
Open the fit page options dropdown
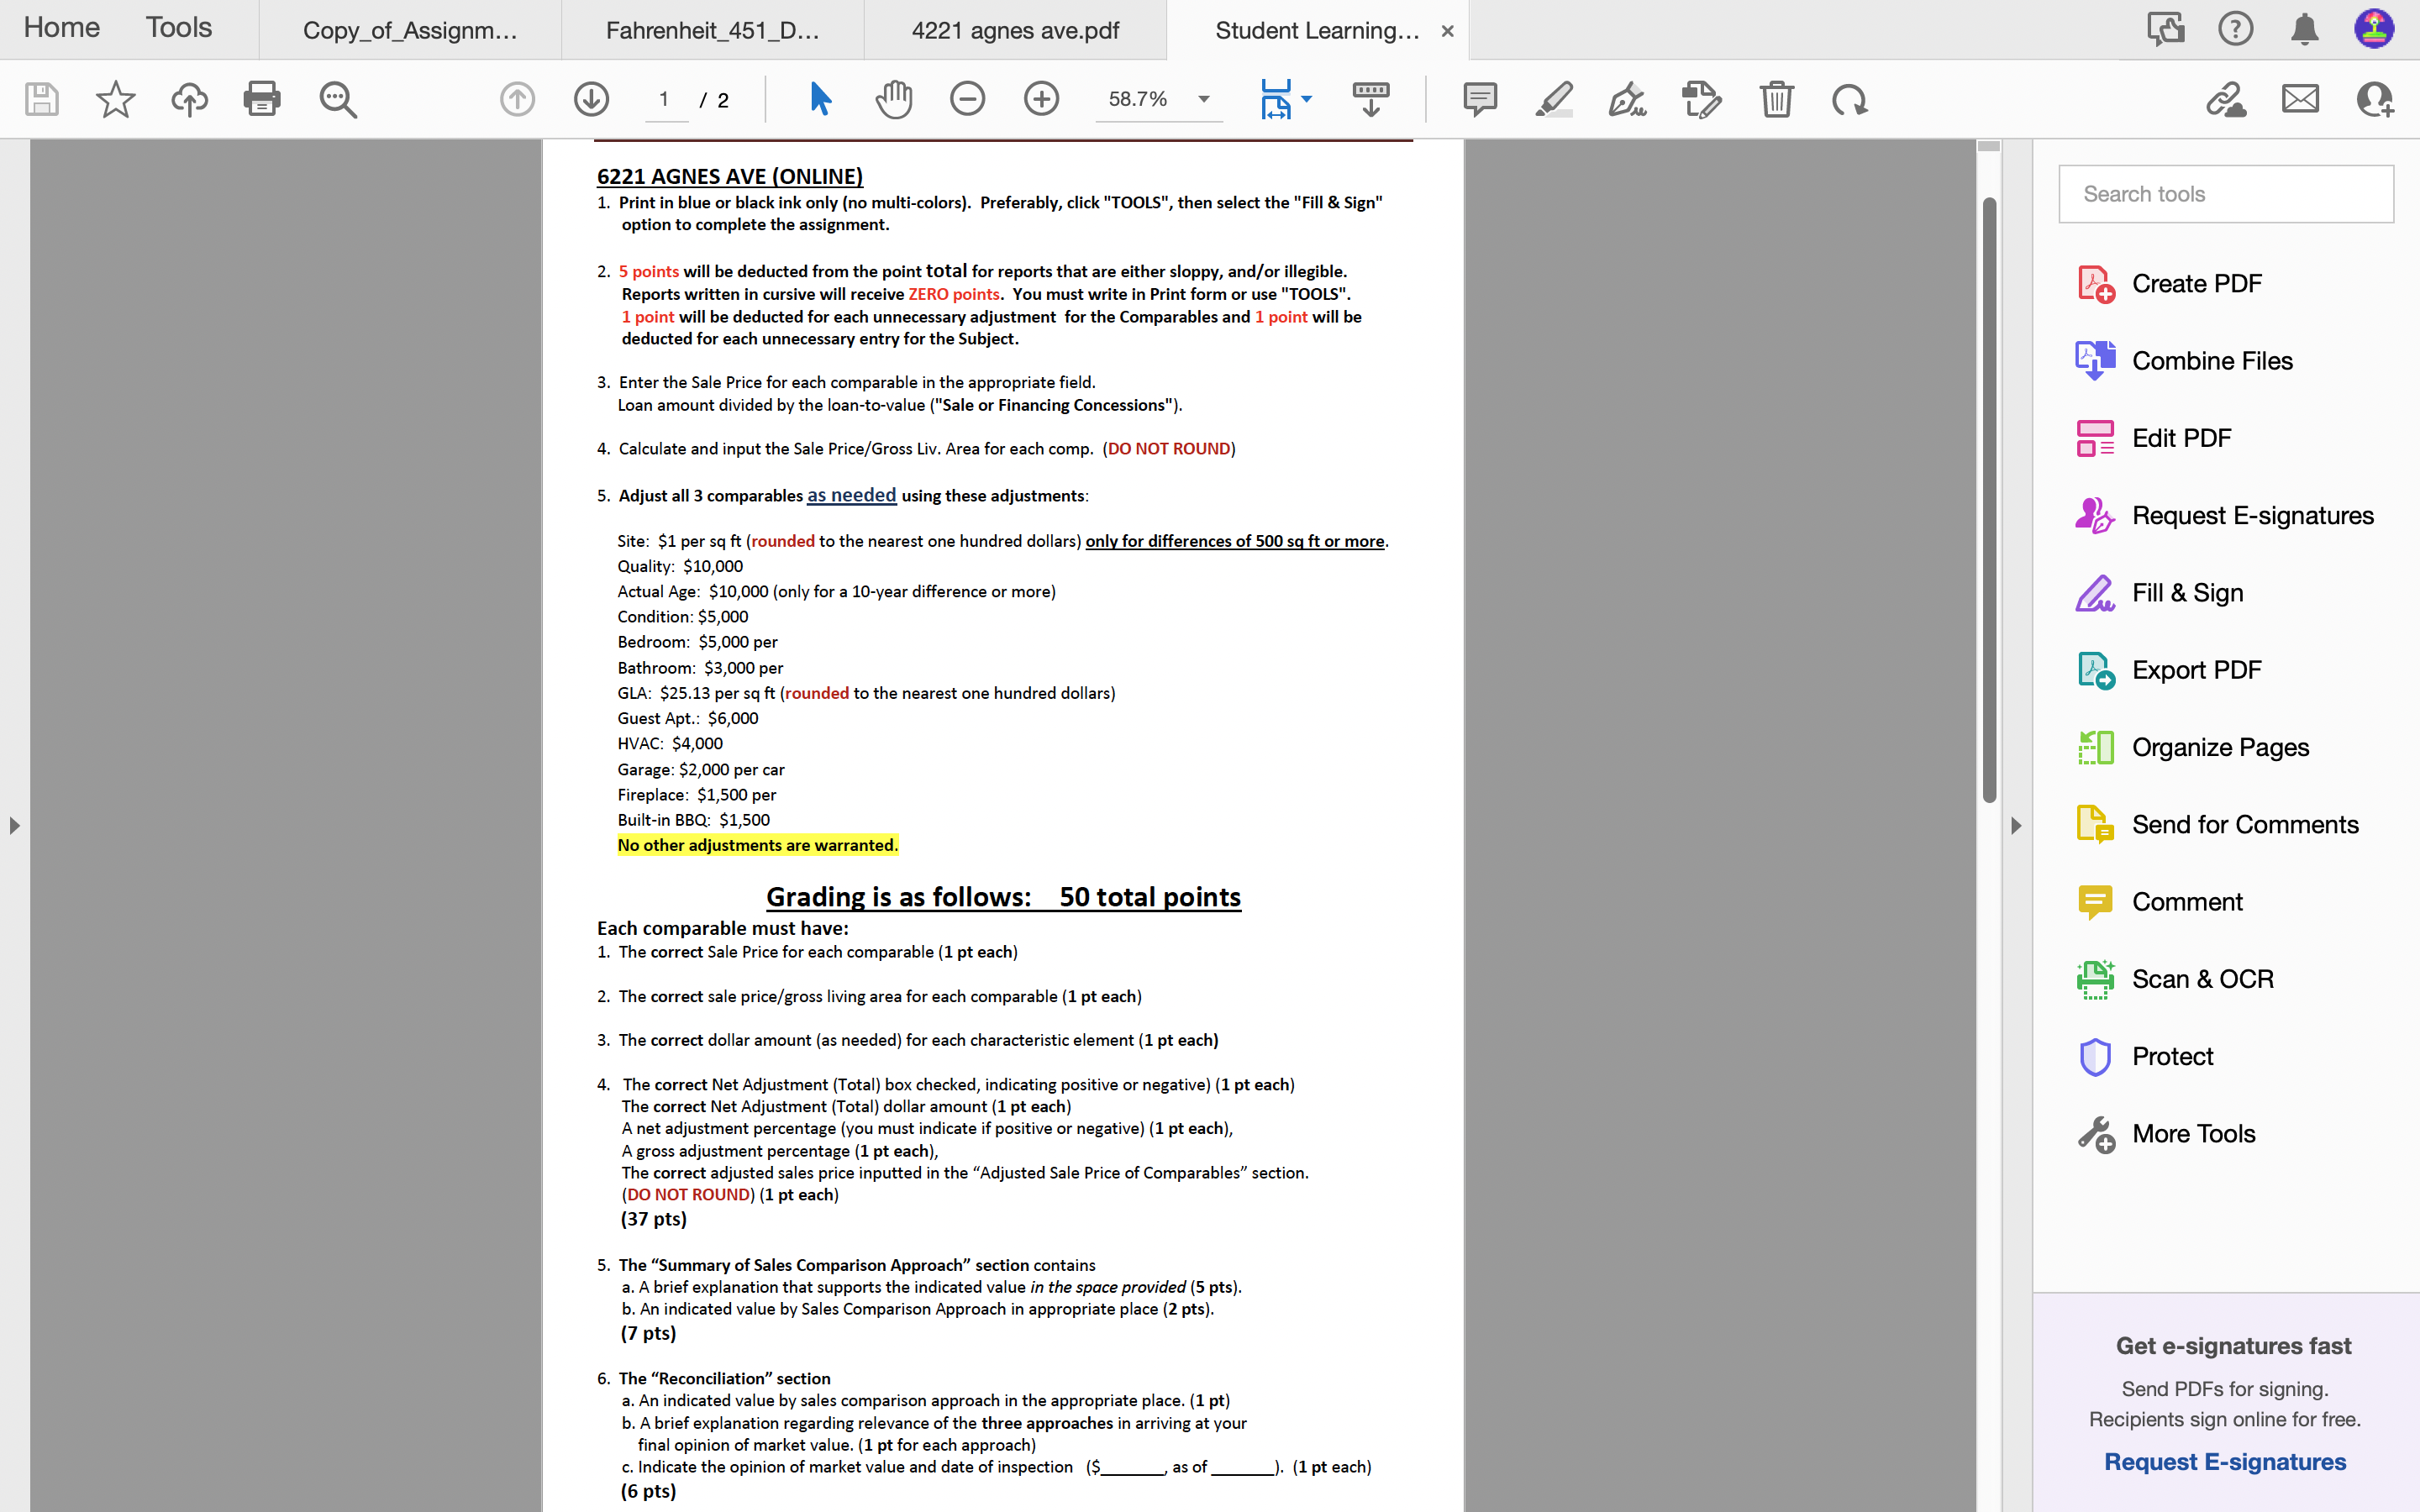[1306, 99]
